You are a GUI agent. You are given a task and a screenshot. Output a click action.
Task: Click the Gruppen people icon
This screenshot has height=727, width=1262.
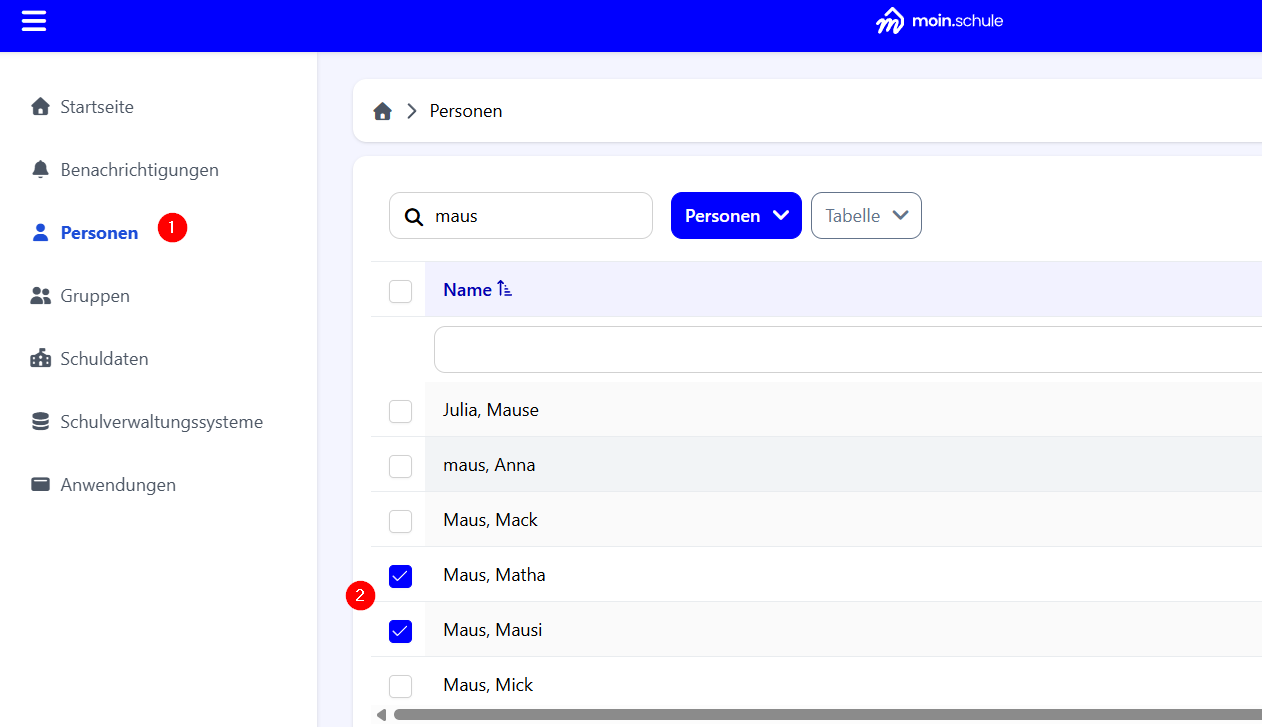click(40, 296)
